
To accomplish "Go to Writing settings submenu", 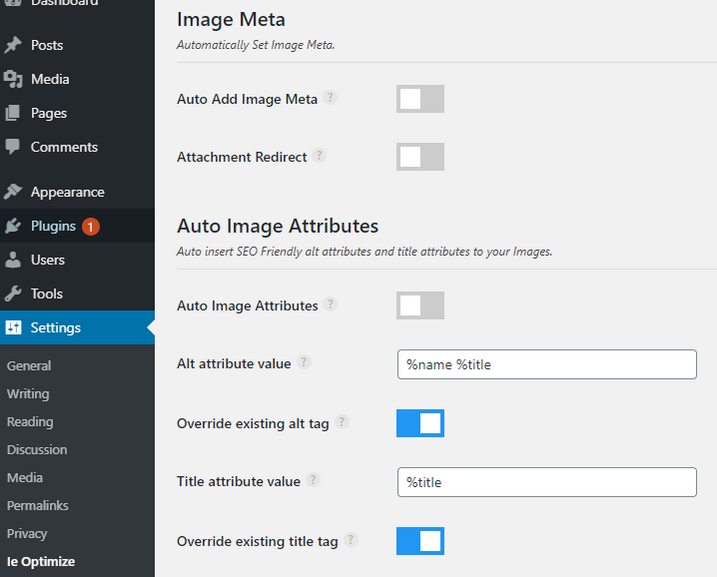I will coord(28,394).
